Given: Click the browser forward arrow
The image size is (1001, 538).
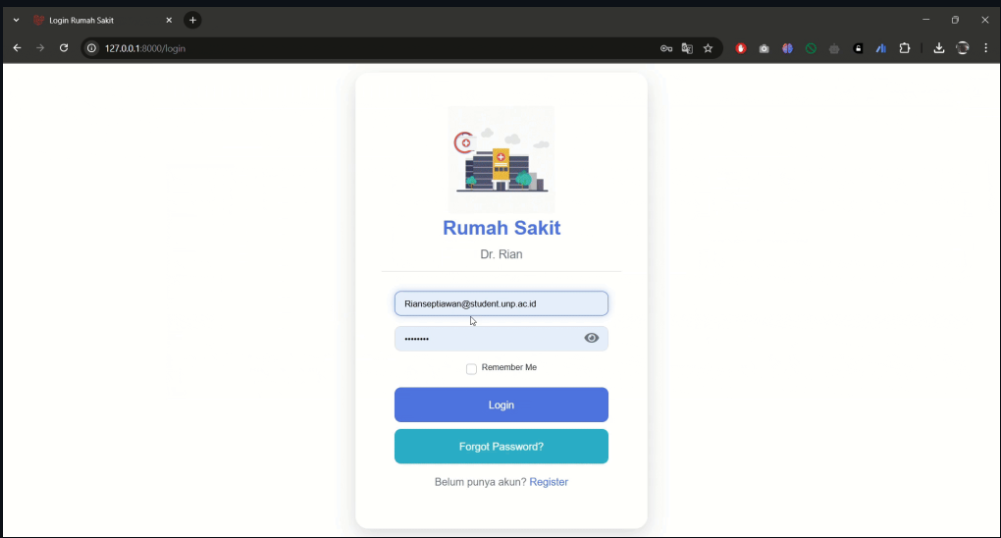Looking at the screenshot, I should pos(40,48).
